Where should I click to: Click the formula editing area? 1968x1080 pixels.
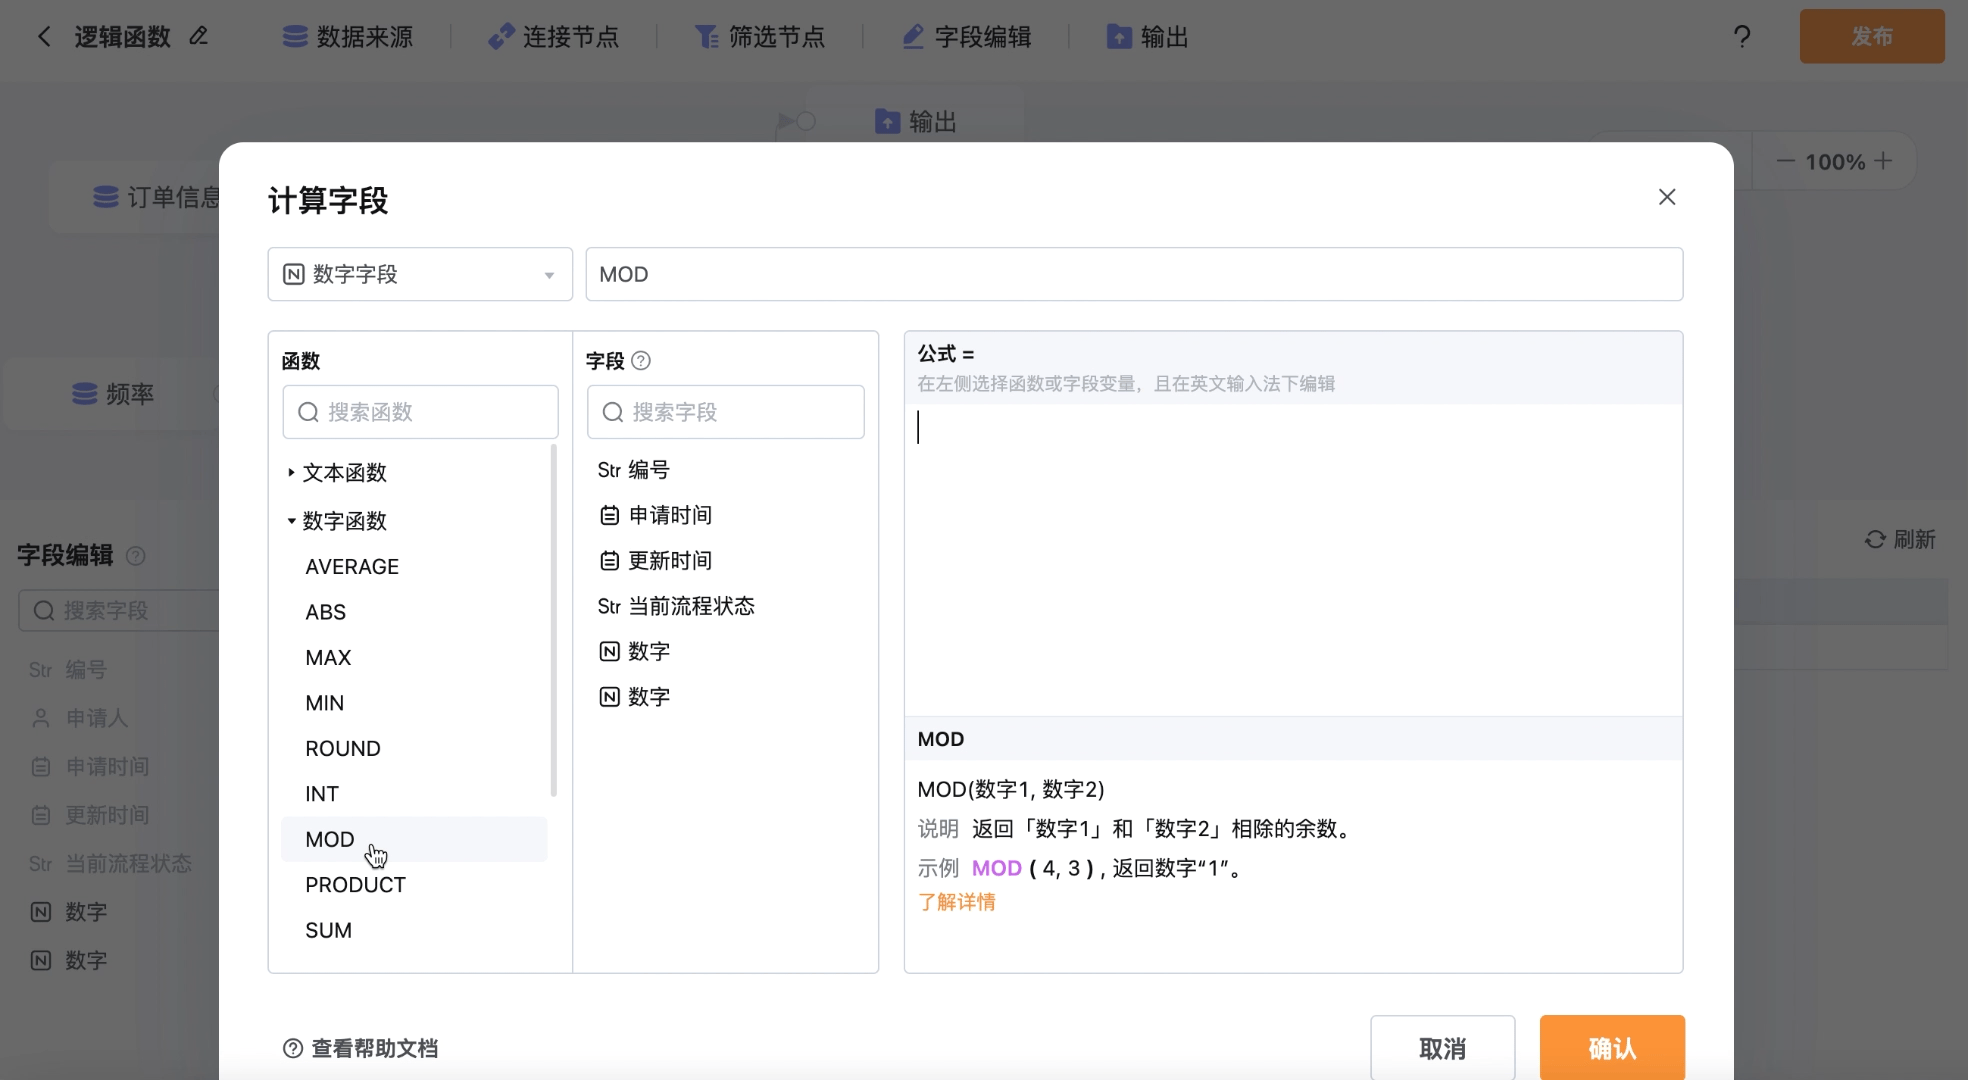tap(1293, 560)
